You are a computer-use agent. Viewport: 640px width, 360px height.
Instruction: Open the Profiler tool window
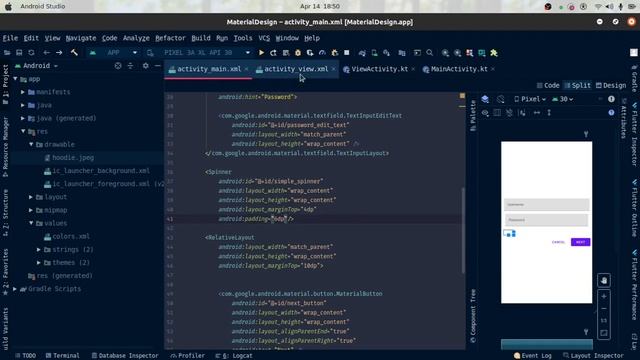[x=187, y=356]
